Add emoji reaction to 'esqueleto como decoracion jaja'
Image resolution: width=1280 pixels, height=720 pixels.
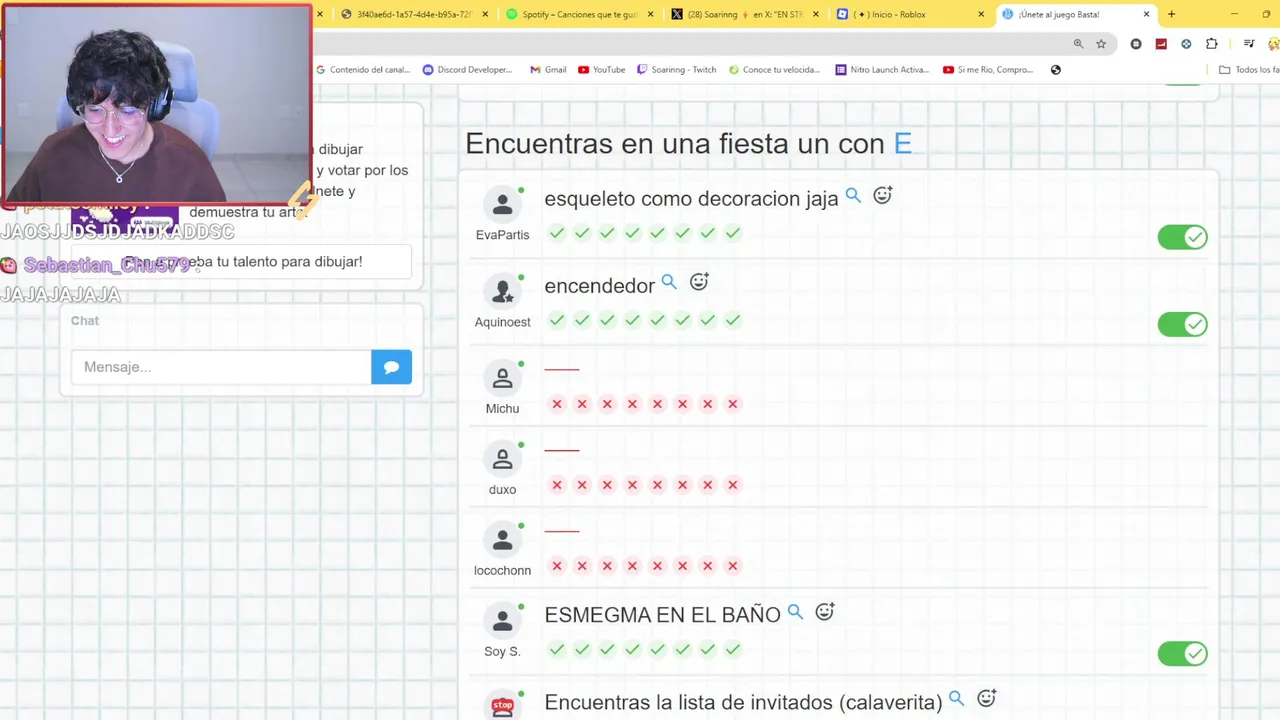(x=882, y=196)
